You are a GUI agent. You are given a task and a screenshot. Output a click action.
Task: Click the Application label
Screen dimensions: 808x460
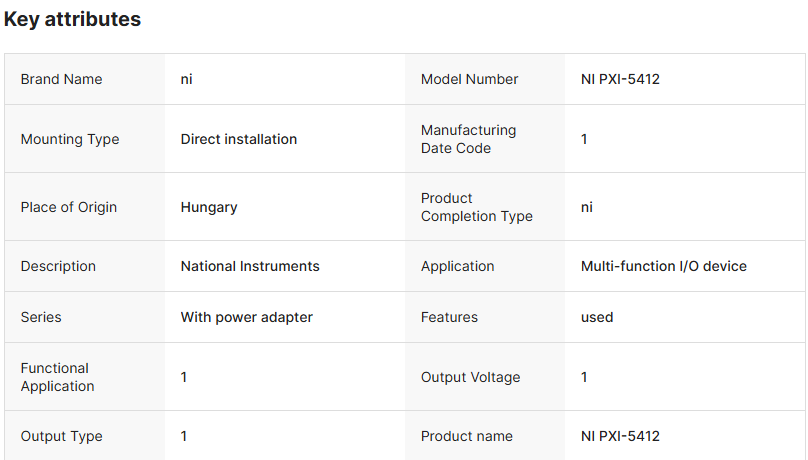point(457,266)
